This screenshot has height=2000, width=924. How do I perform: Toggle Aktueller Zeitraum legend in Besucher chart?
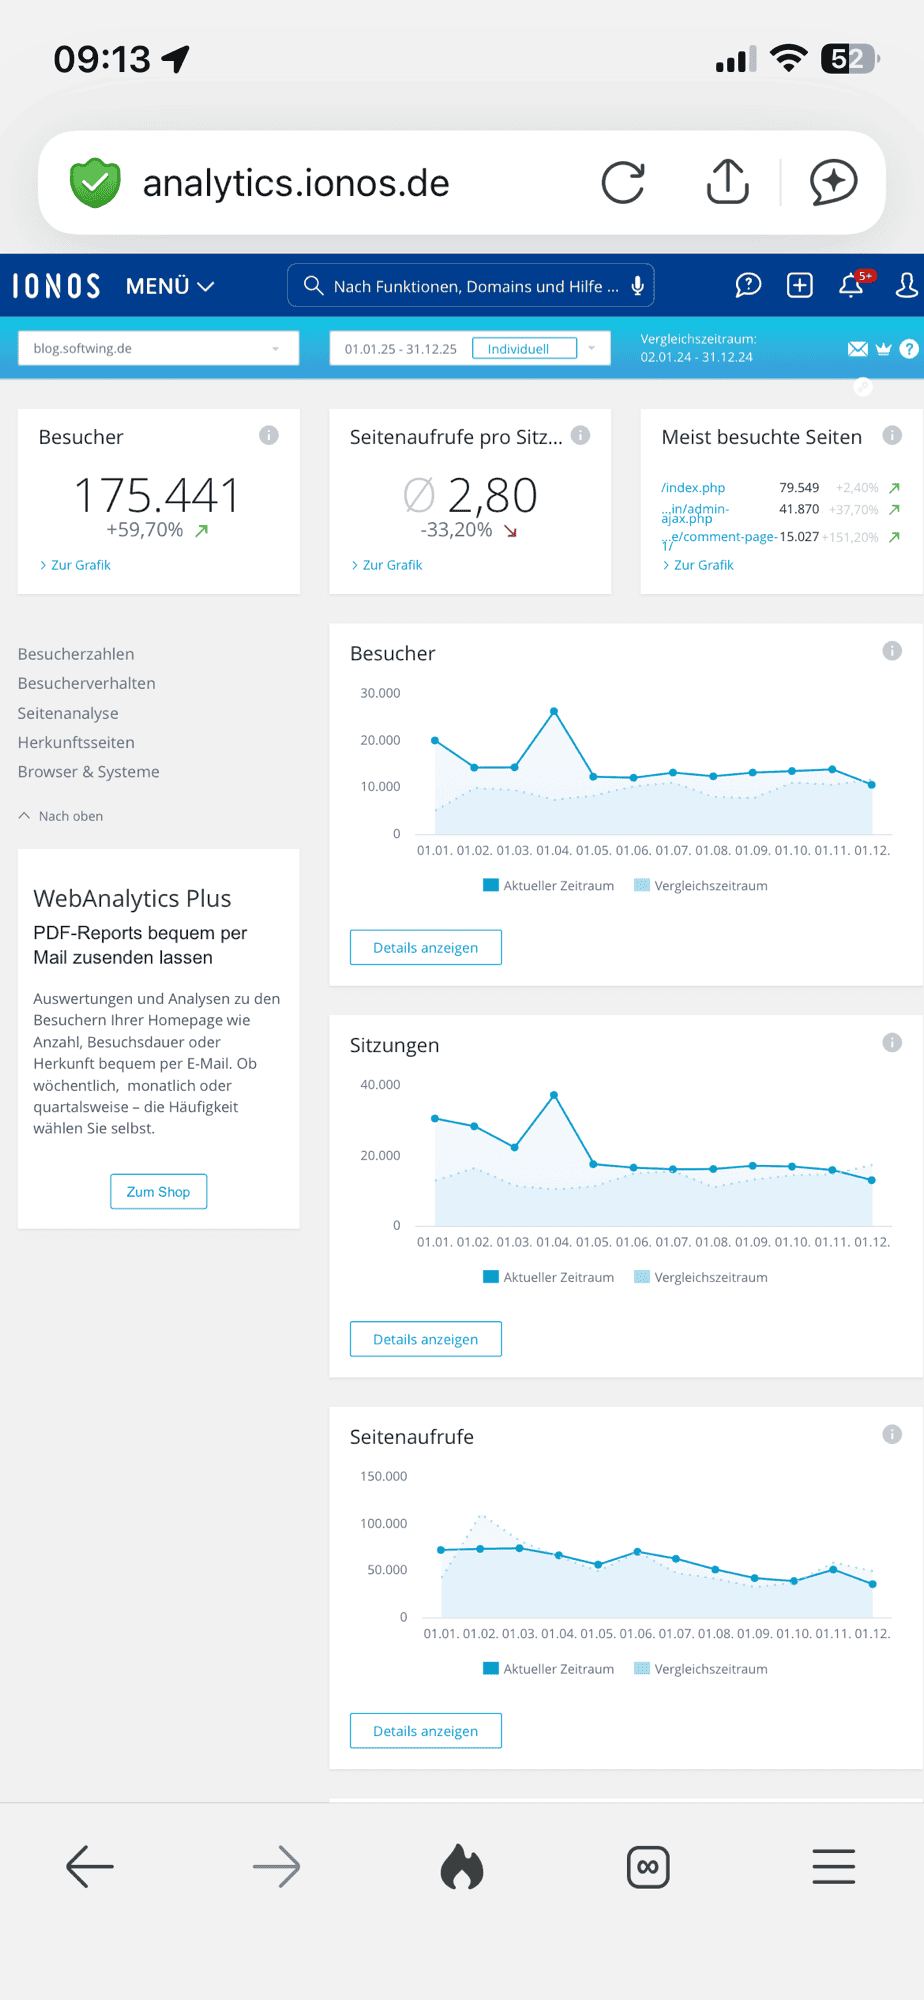548,886
